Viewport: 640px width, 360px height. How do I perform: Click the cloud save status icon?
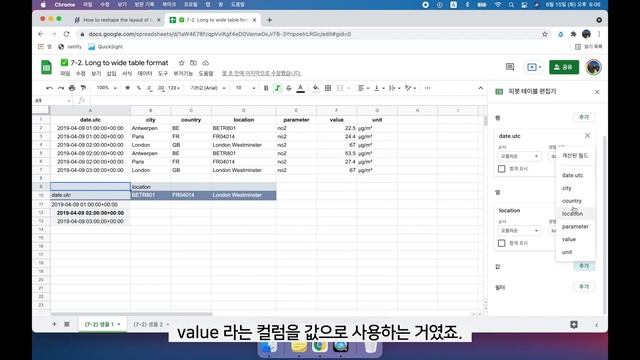pyautogui.click(x=205, y=63)
